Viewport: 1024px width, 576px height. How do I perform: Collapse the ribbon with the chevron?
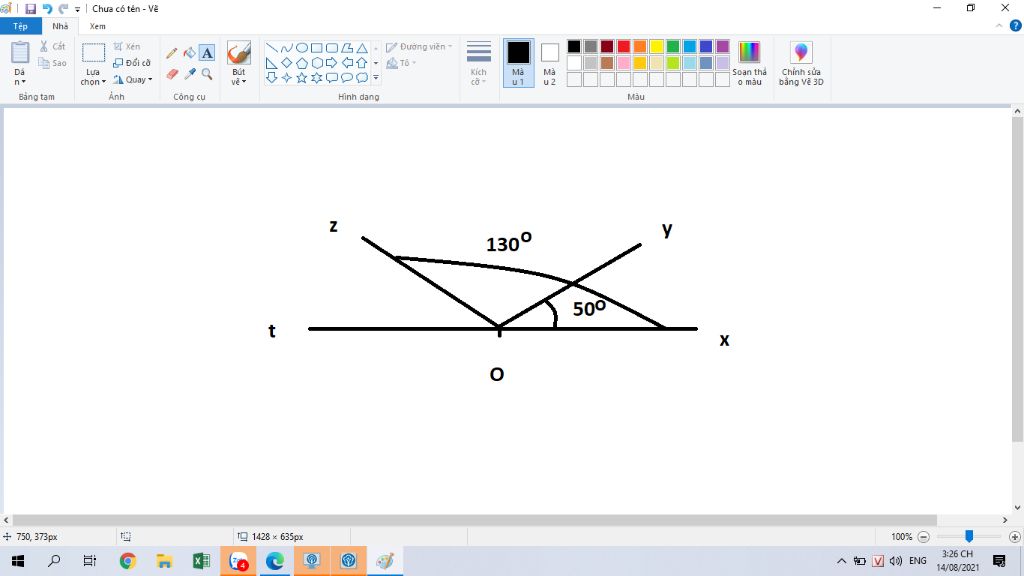tap(999, 26)
